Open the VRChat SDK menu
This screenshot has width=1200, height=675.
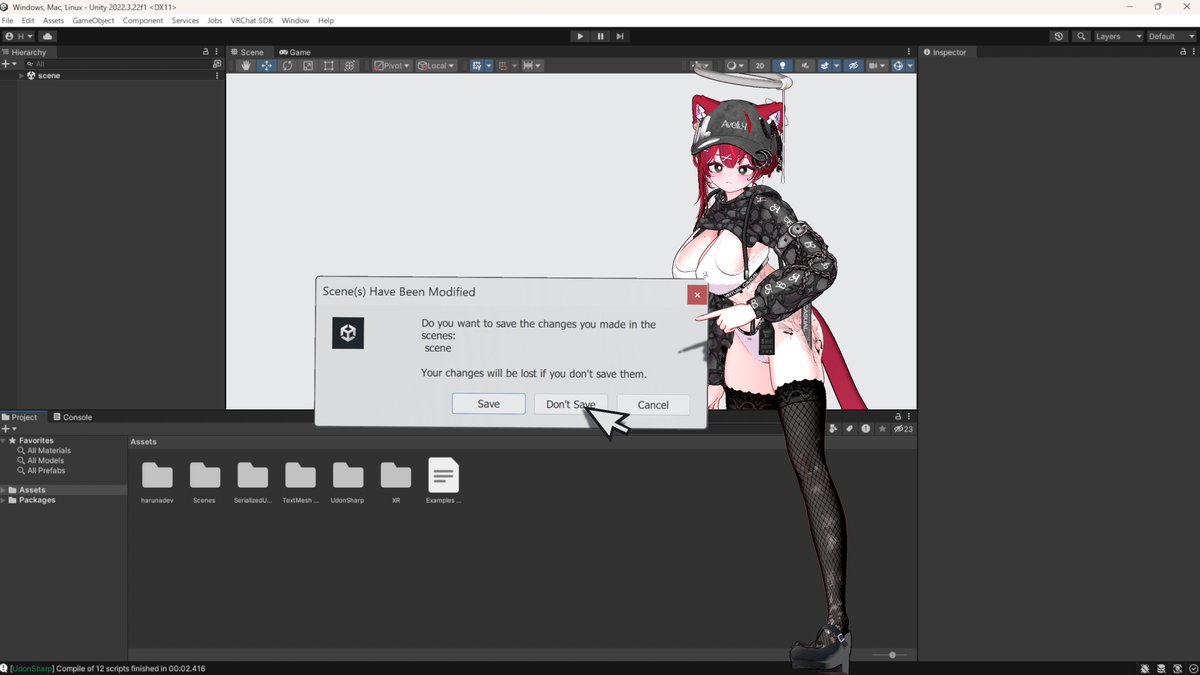(251, 20)
